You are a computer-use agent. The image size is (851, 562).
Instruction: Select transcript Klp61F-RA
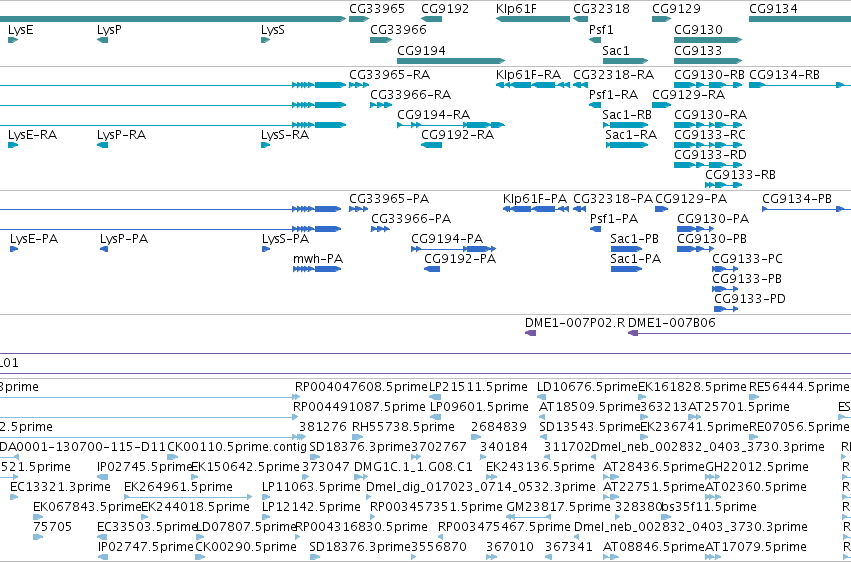pos(528,74)
